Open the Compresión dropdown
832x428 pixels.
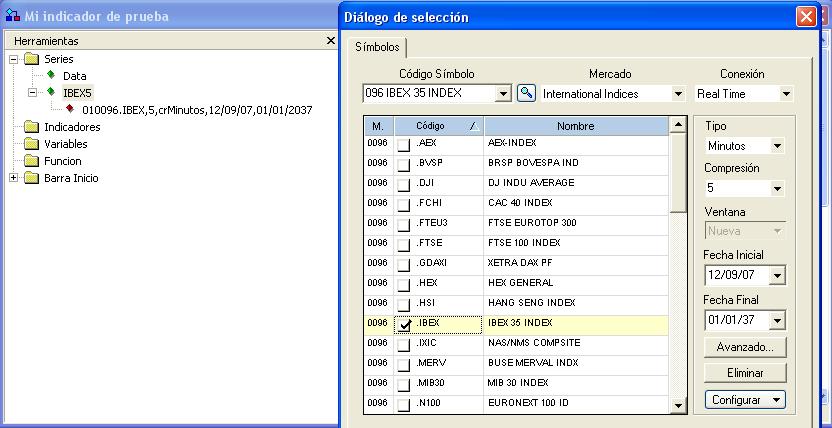(x=777, y=188)
